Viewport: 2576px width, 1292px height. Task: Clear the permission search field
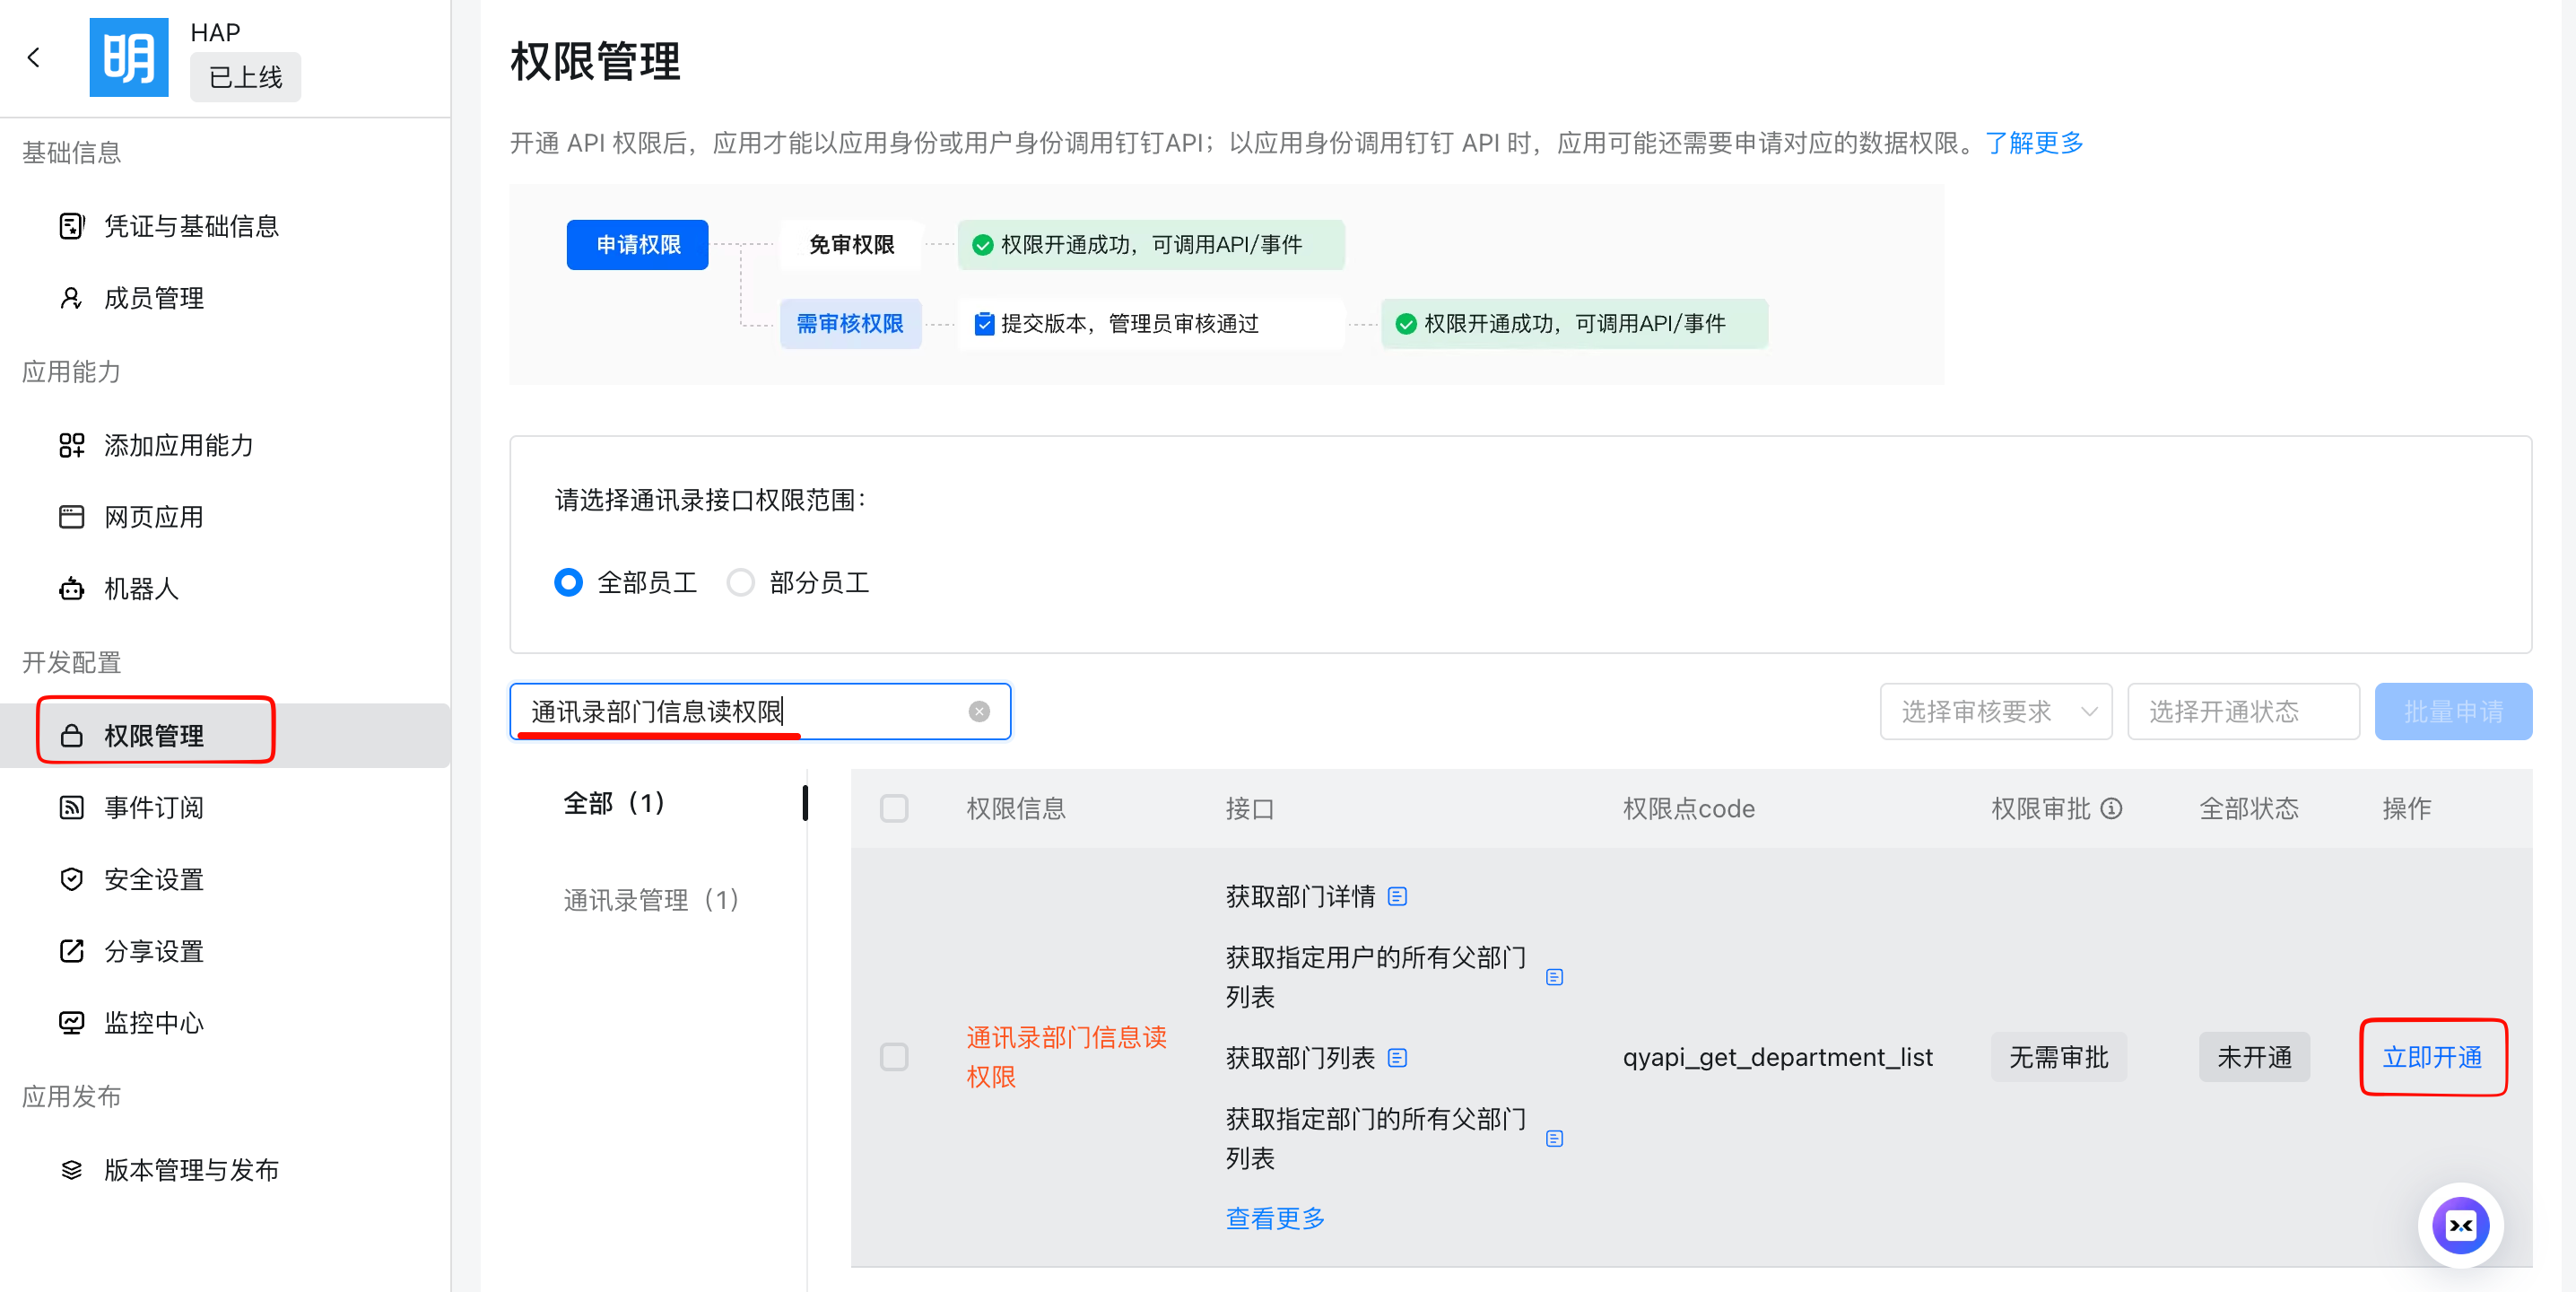pyautogui.click(x=978, y=711)
